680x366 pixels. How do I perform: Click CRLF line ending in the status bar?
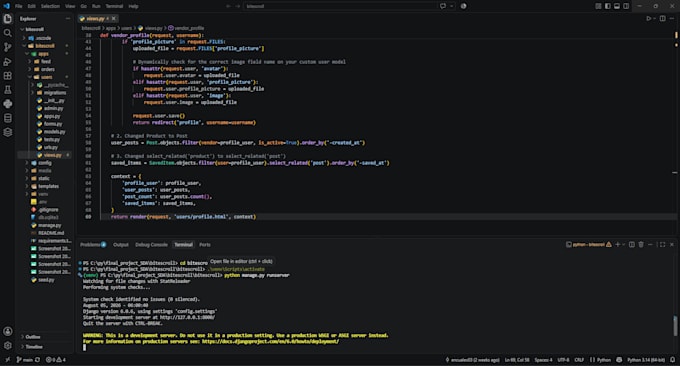click(x=579, y=360)
